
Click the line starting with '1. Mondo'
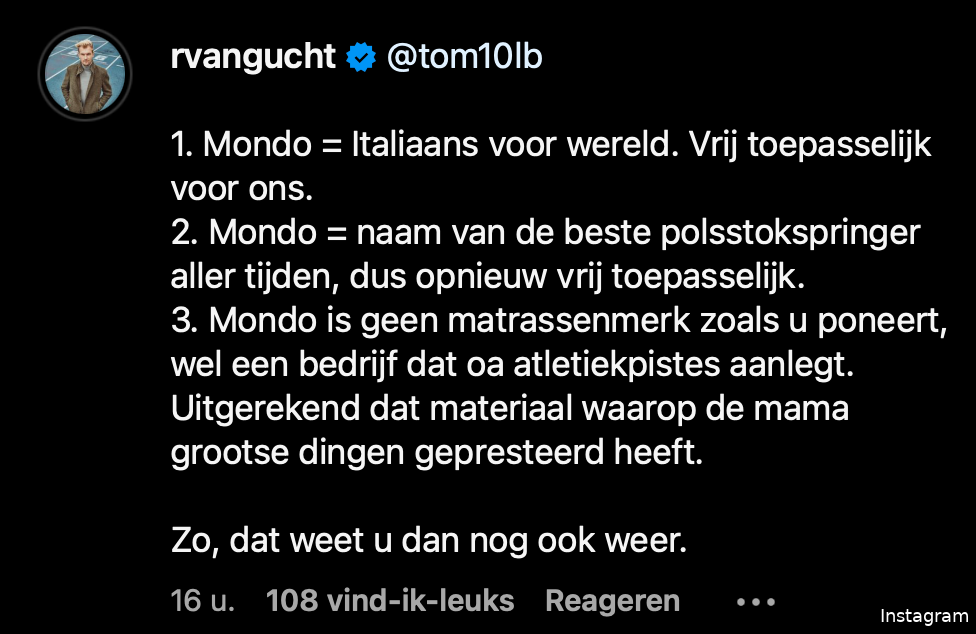pyautogui.click(x=550, y=146)
